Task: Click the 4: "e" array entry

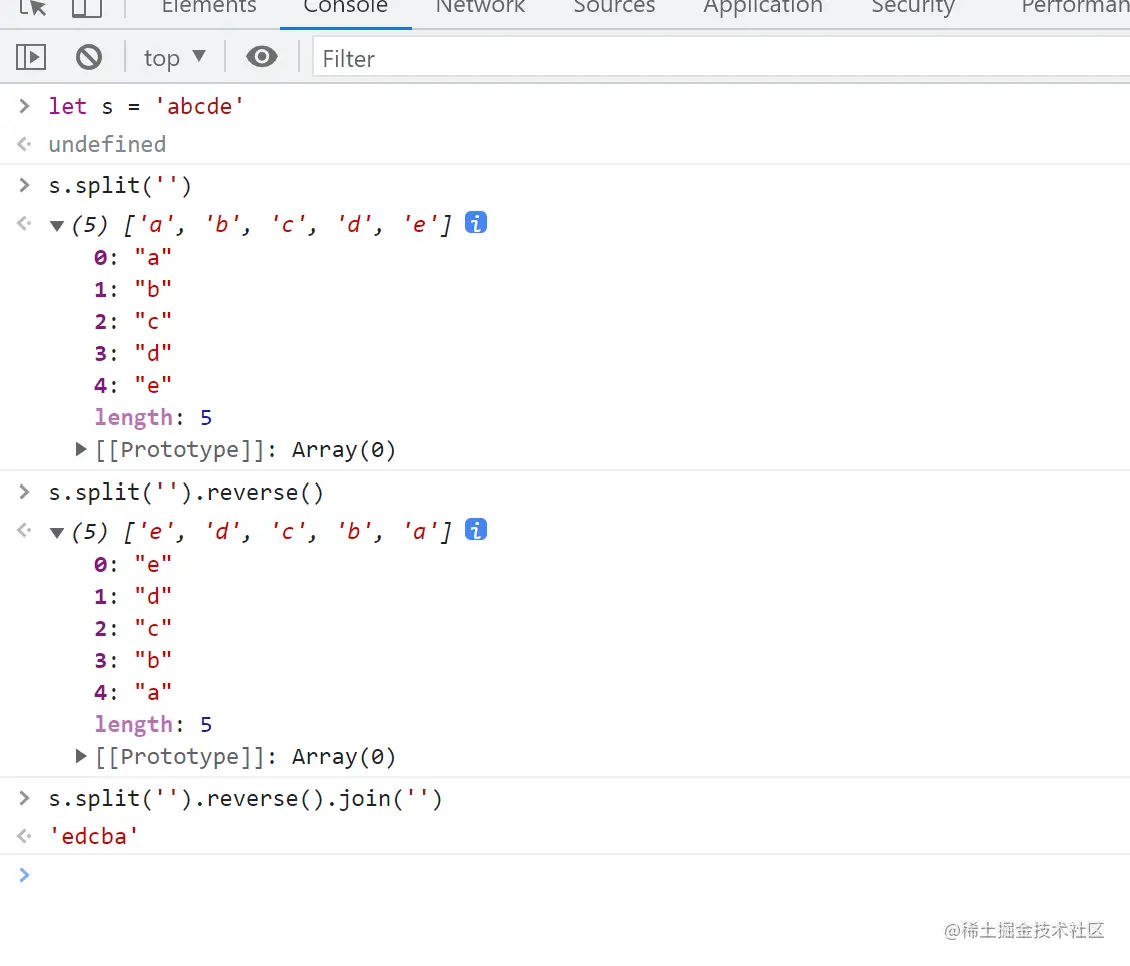Action: pos(133,385)
